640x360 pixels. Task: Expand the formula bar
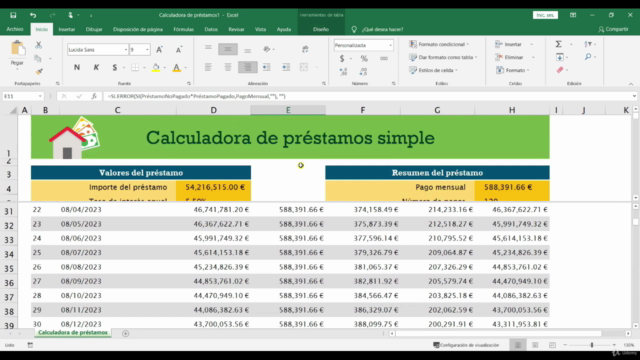click(634, 96)
